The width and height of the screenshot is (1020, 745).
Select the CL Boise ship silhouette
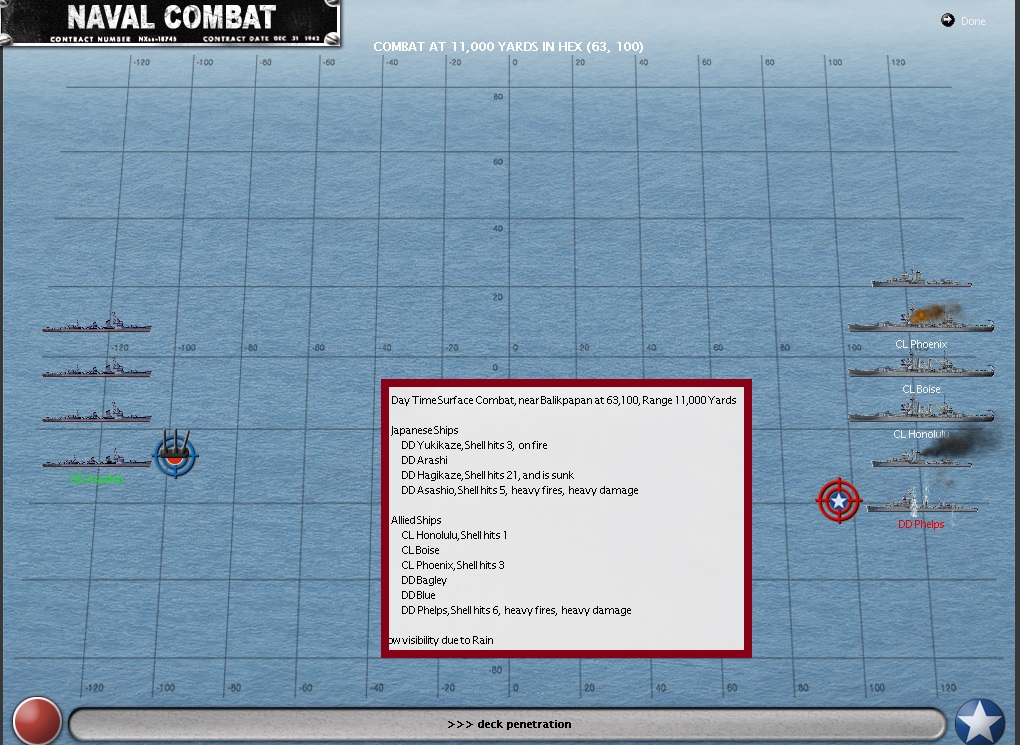921,366
